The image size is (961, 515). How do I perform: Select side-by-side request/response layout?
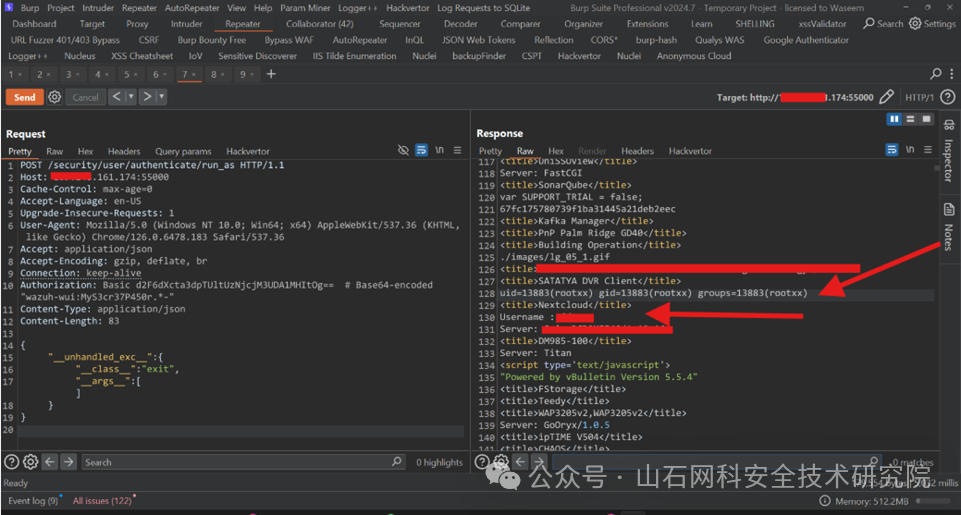point(894,119)
